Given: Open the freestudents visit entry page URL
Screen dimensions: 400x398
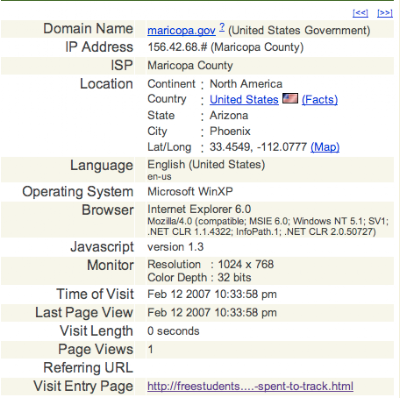Looking at the screenshot, I should coord(250,386).
